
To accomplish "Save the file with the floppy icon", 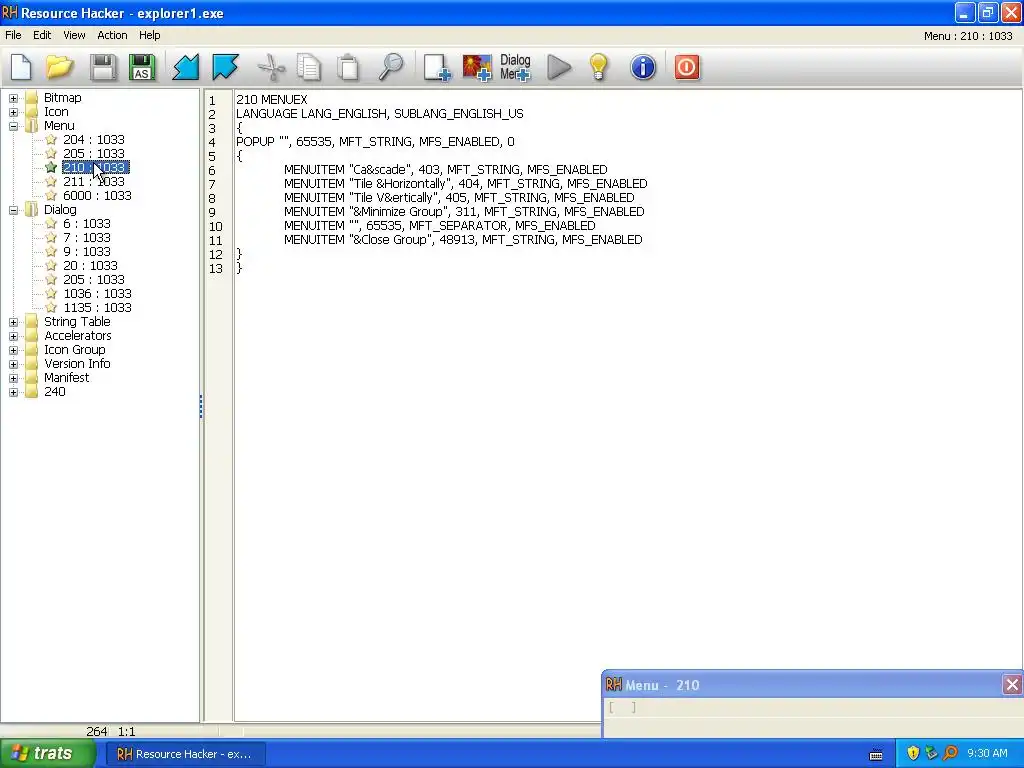I will tap(103, 67).
